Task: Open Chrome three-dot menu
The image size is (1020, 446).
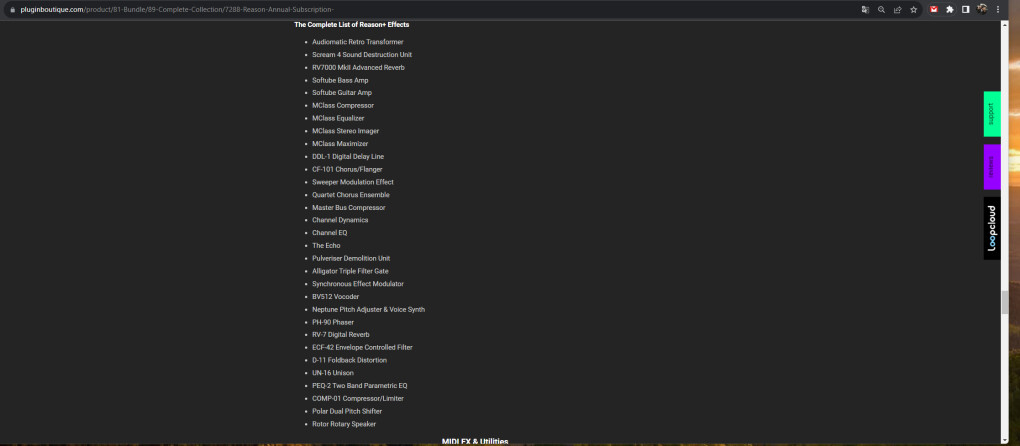Action: 998,10
